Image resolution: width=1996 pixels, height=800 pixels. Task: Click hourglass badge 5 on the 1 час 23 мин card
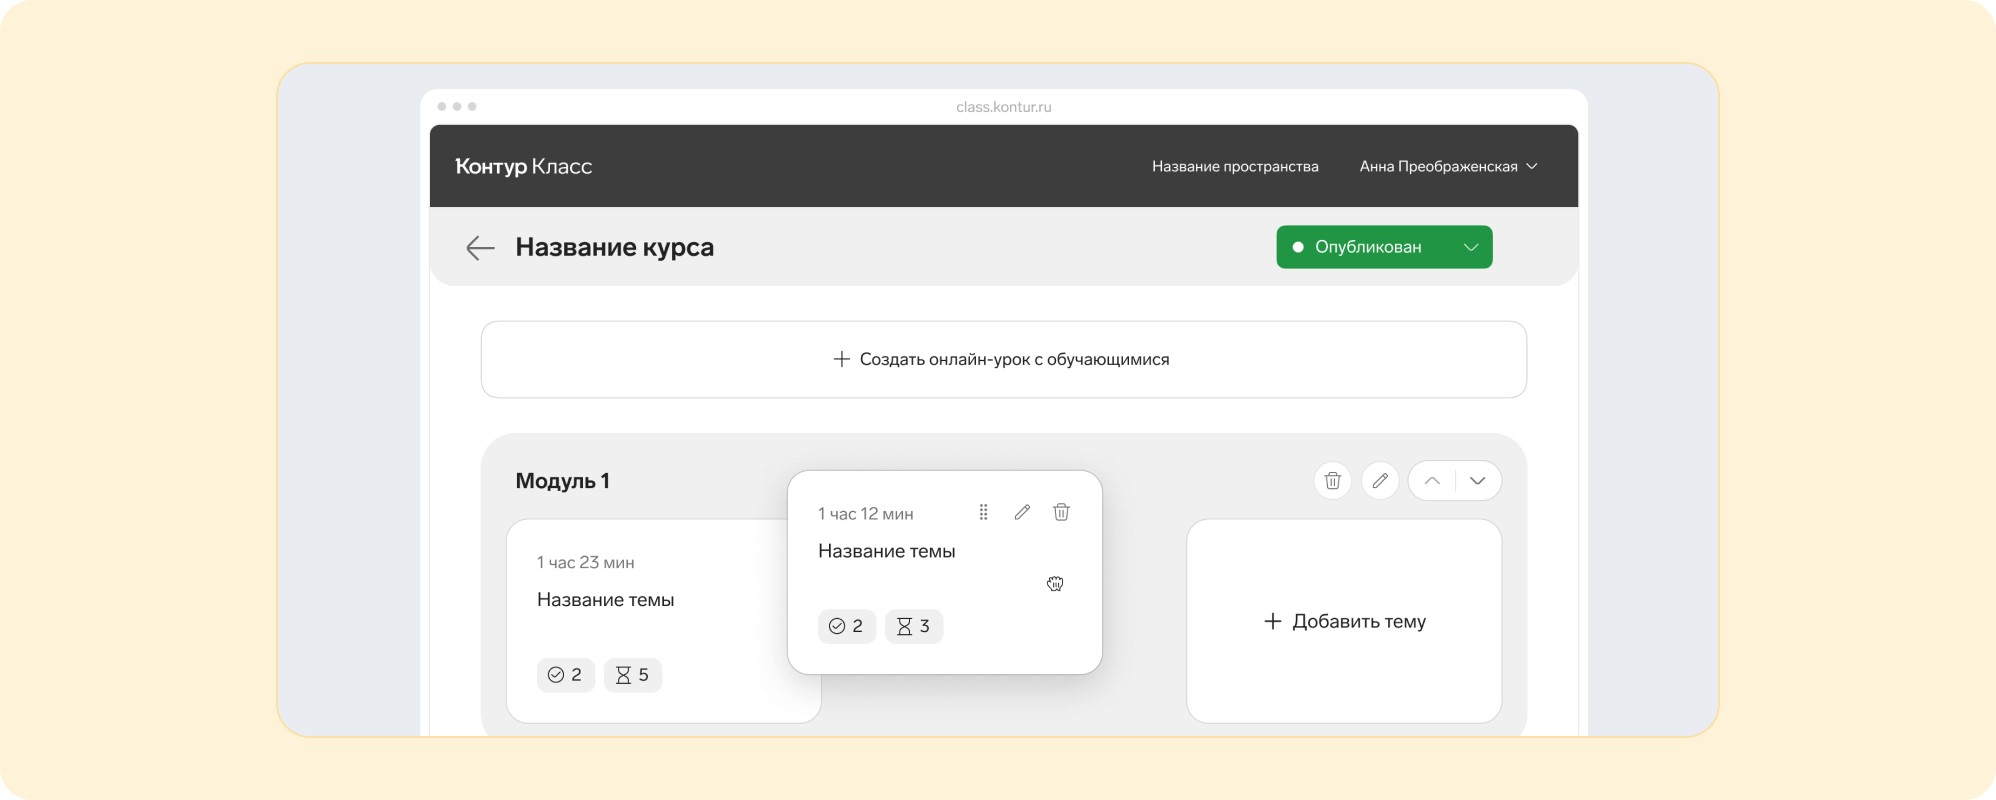[x=633, y=675]
